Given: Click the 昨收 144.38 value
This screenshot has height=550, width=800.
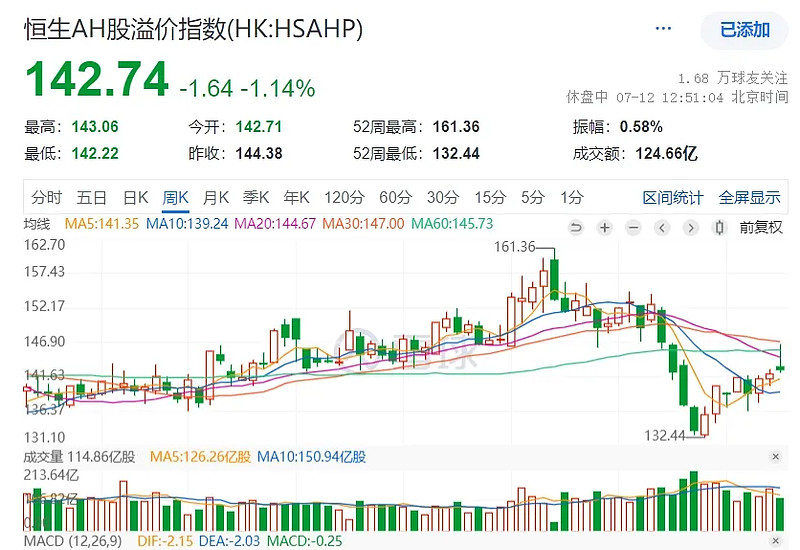Looking at the screenshot, I should pos(259,154).
